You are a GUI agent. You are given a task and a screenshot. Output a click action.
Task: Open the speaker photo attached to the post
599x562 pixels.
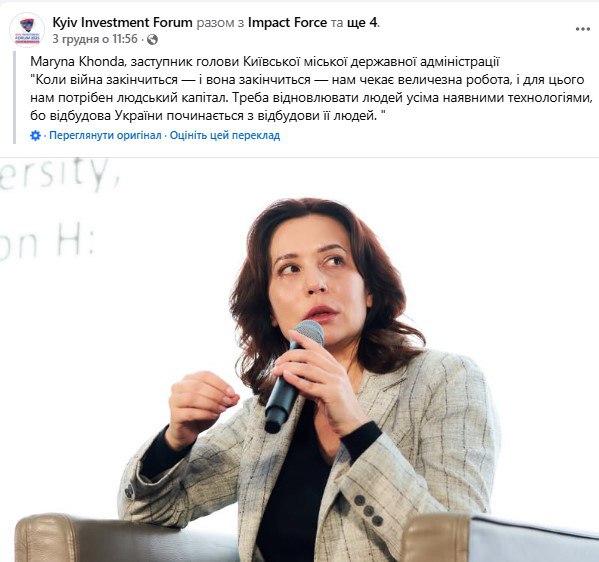pos(300,360)
